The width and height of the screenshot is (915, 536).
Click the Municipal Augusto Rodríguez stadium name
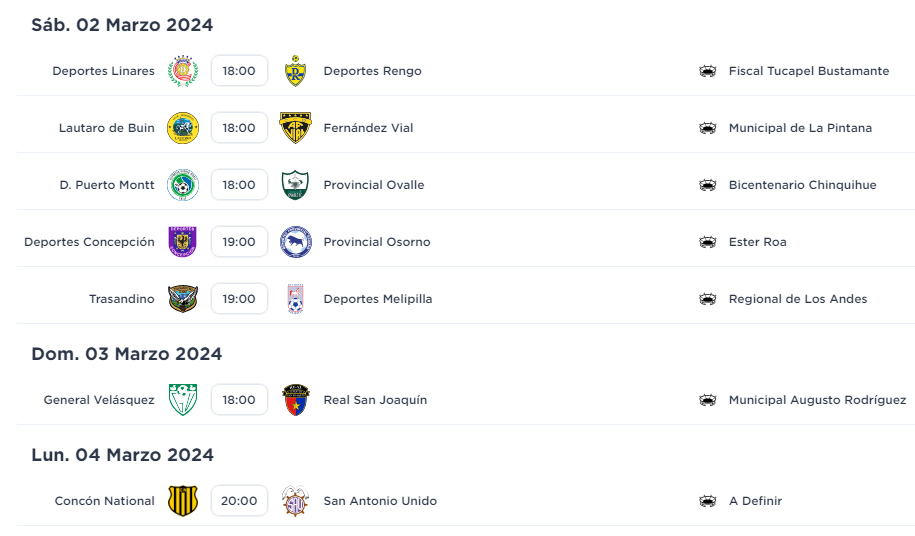(817, 400)
